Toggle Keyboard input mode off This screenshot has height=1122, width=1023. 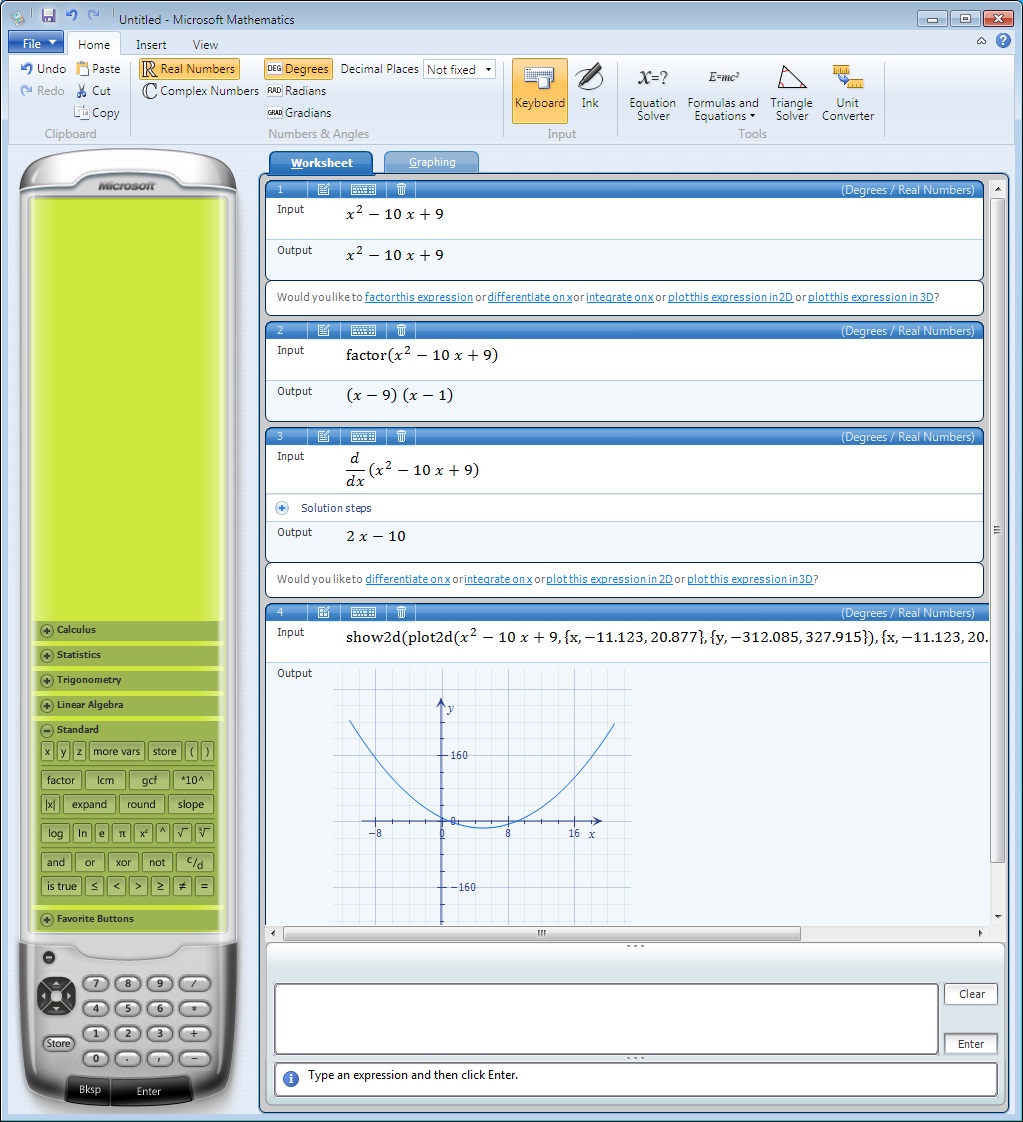pos(539,91)
